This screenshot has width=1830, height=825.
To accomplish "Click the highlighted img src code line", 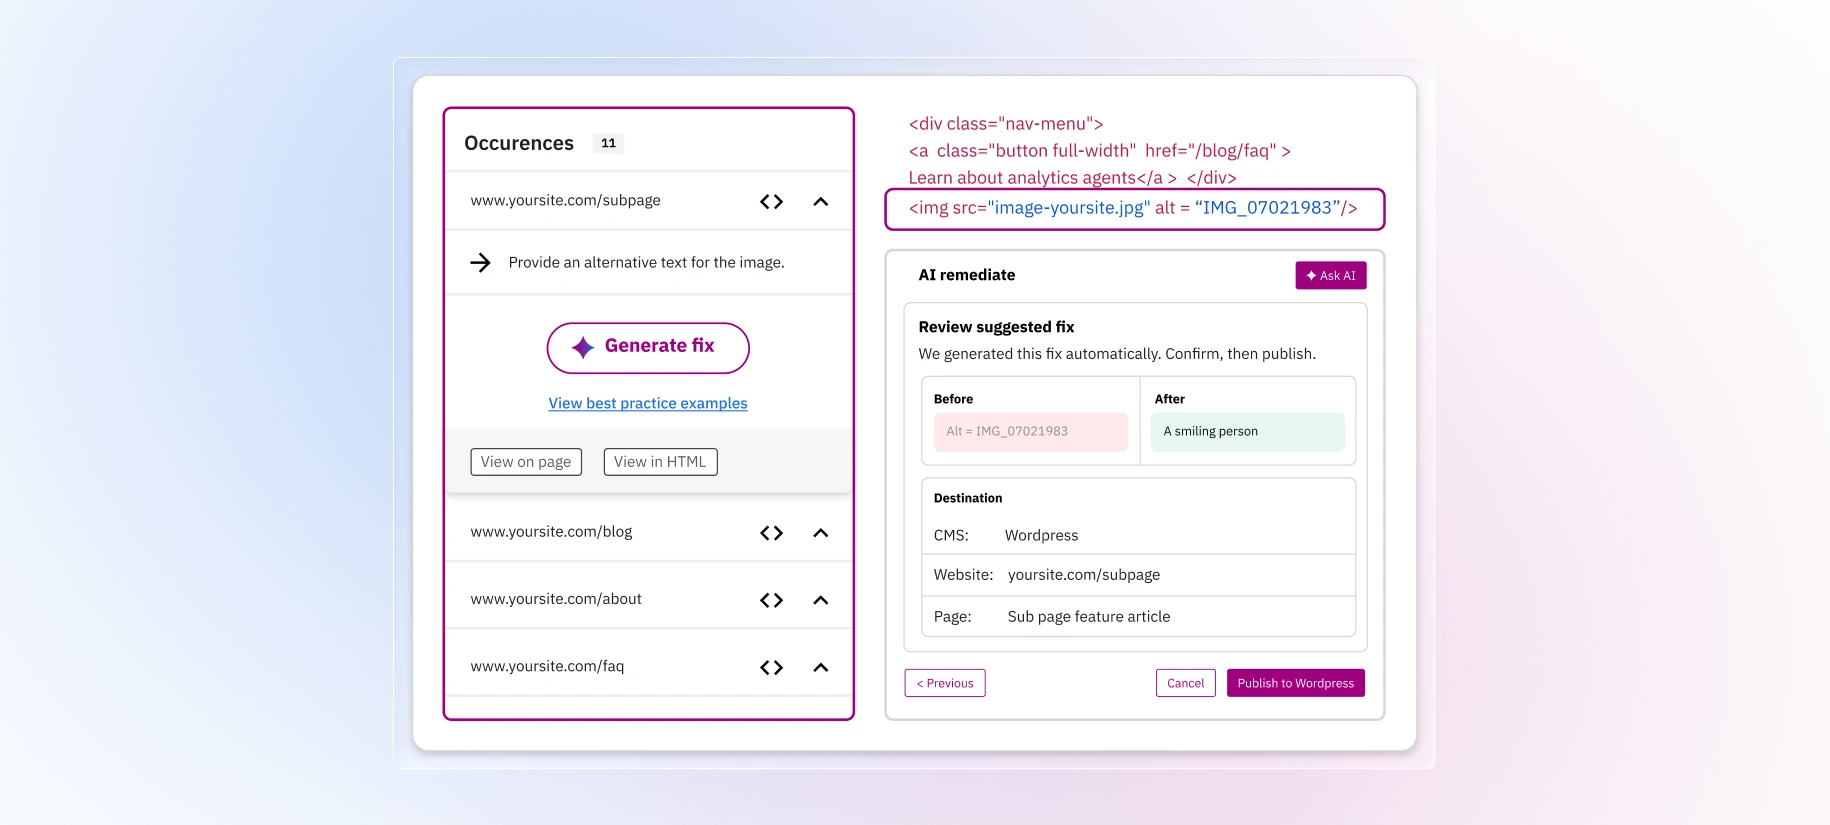I will point(1135,208).
